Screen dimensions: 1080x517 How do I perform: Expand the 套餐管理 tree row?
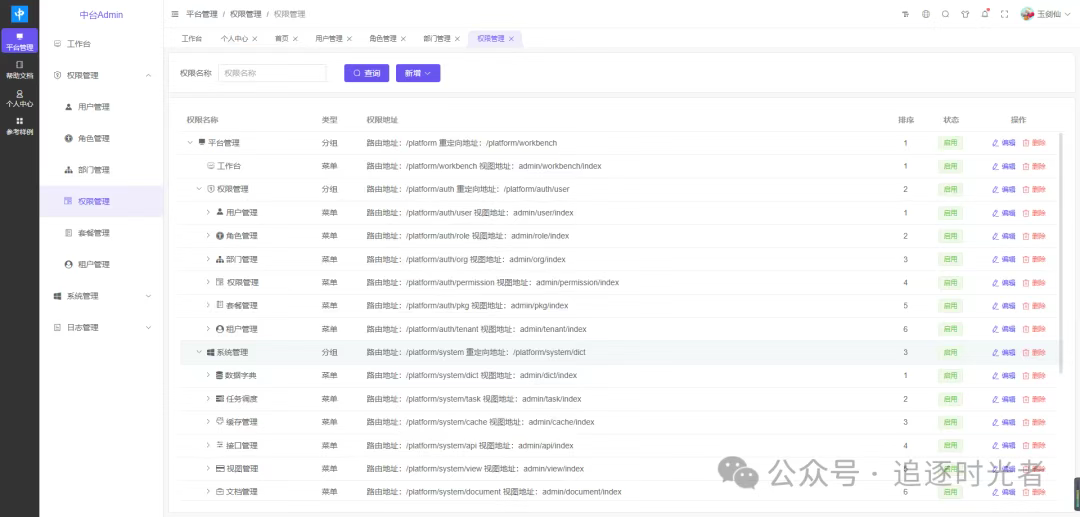[209, 306]
